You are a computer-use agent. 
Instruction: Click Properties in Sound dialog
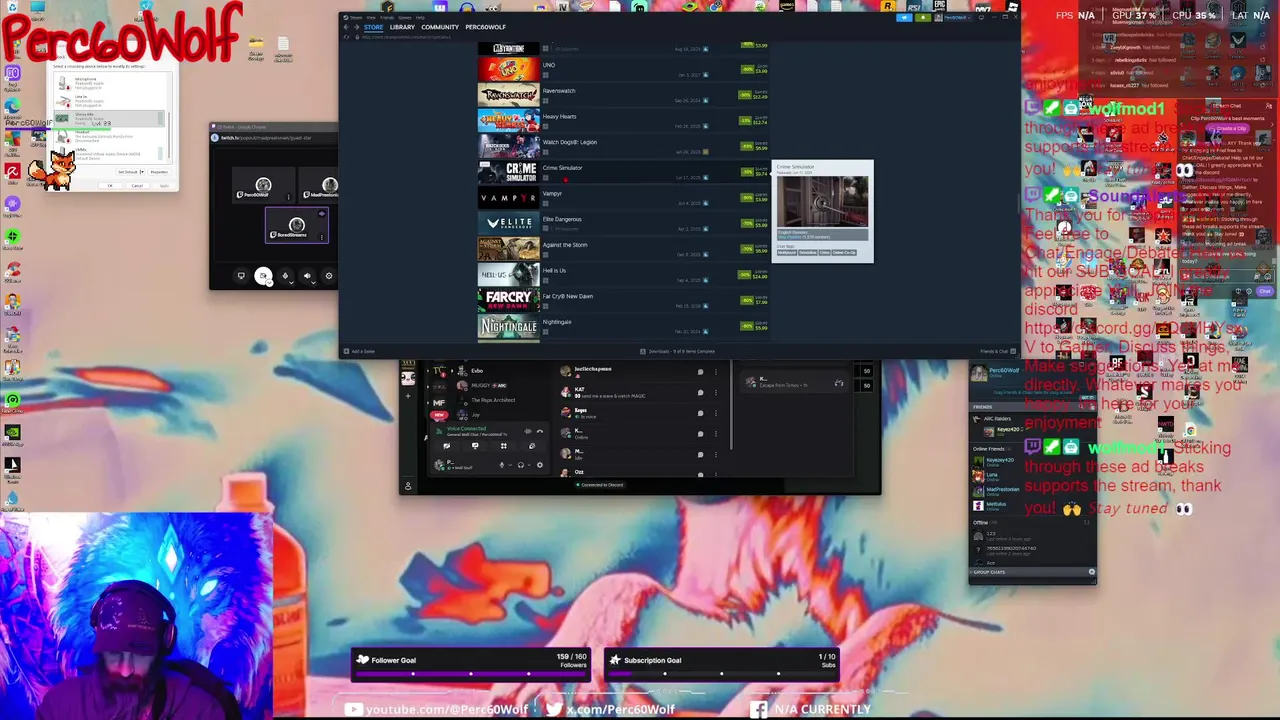point(159,172)
